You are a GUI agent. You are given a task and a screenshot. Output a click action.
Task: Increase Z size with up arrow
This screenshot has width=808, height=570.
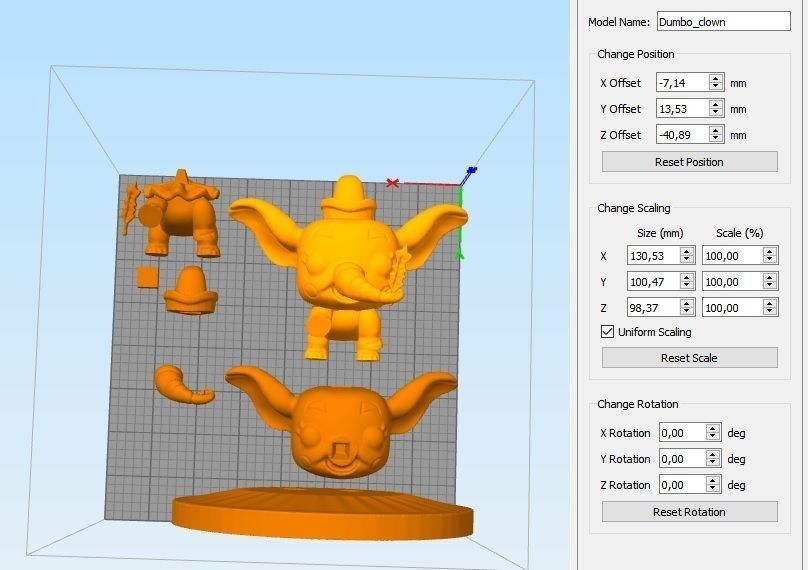tap(687, 304)
